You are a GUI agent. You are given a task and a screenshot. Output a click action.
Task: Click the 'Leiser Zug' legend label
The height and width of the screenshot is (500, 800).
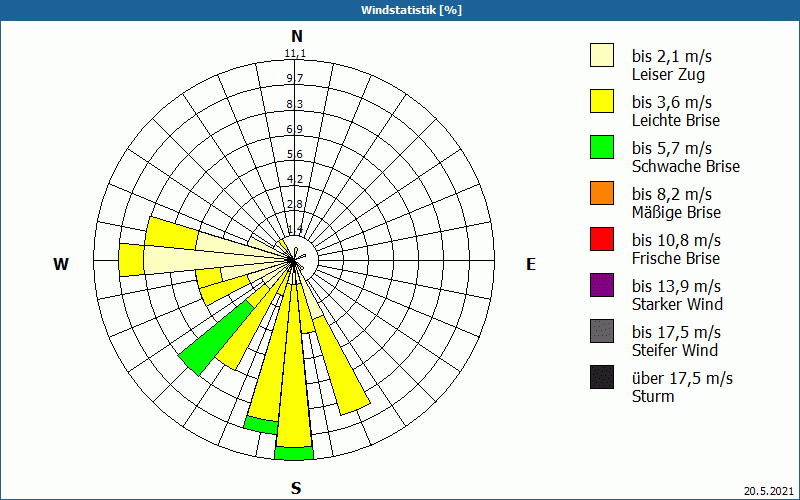[668, 74]
